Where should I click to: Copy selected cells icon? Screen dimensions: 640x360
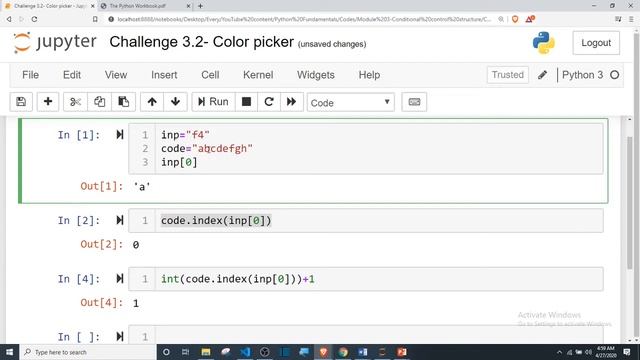point(99,102)
